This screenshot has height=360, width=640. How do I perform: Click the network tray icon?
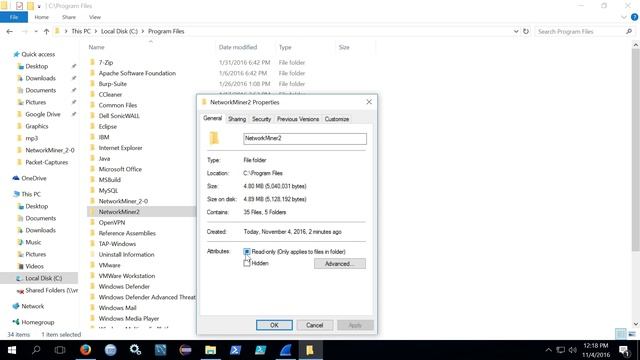point(561,350)
